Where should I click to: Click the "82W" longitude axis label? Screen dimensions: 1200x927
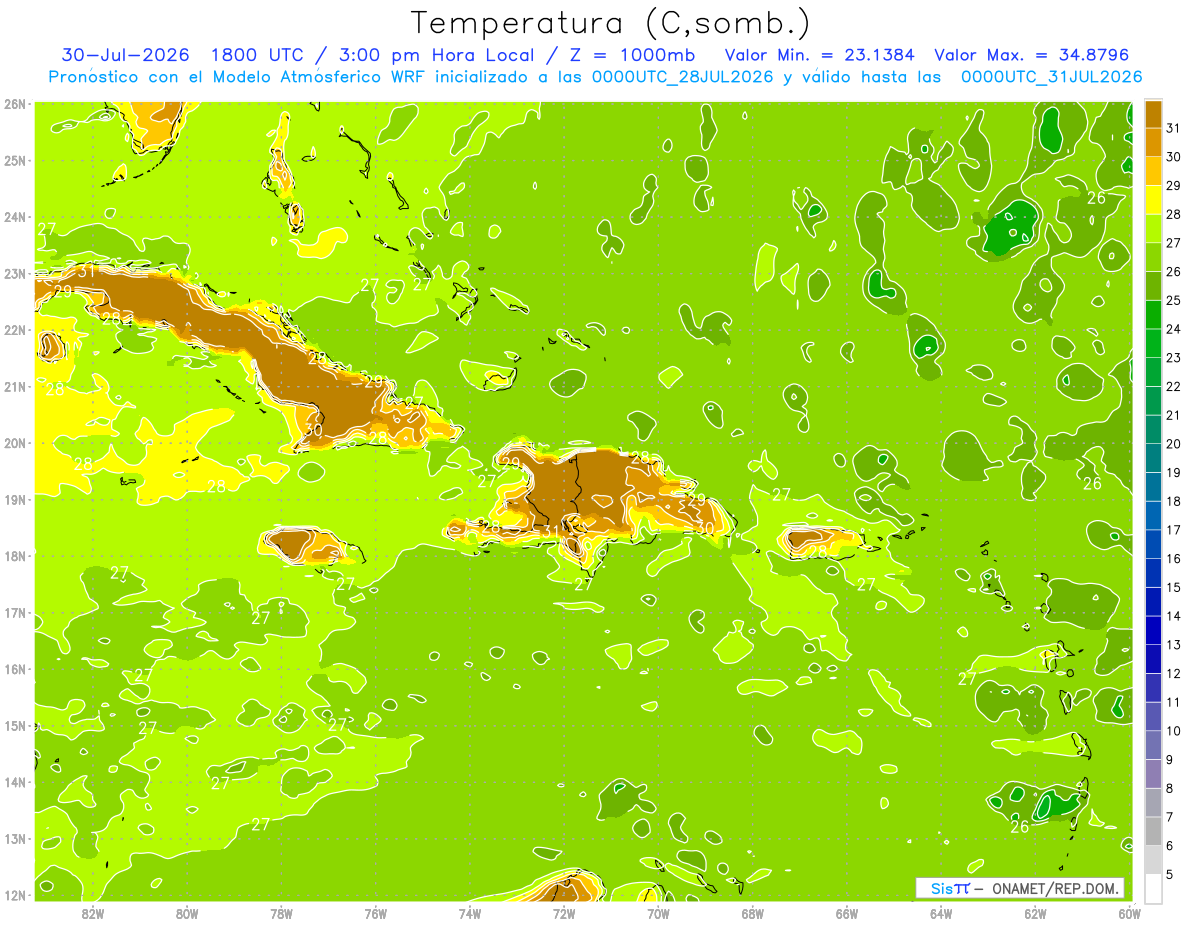click(92, 913)
